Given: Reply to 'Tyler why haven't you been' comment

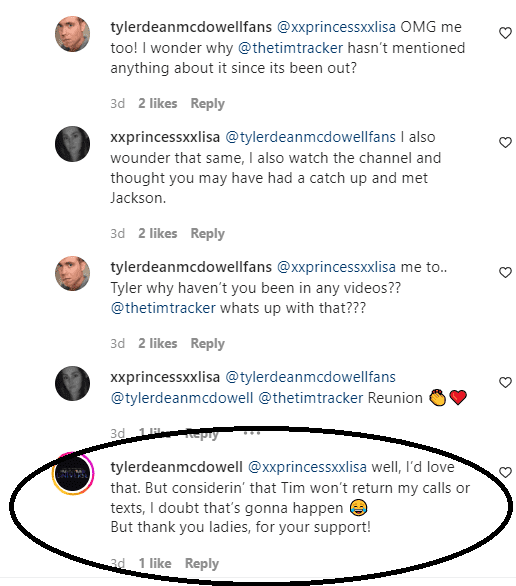Looking at the screenshot, I should pos(208,343).
